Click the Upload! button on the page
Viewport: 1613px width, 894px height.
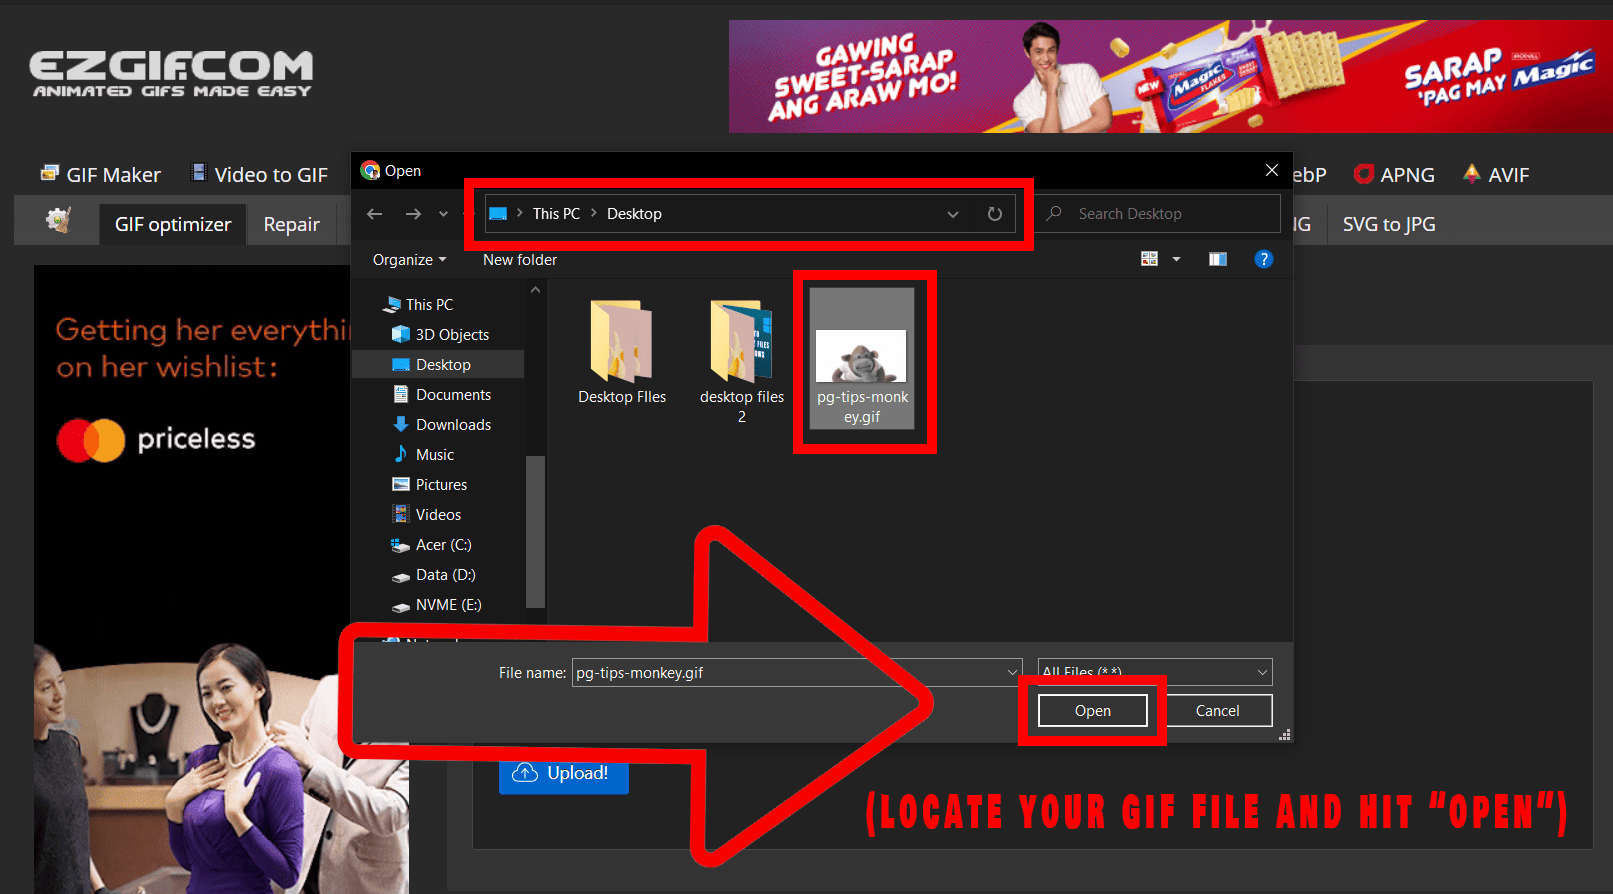[x=564, y=773]
